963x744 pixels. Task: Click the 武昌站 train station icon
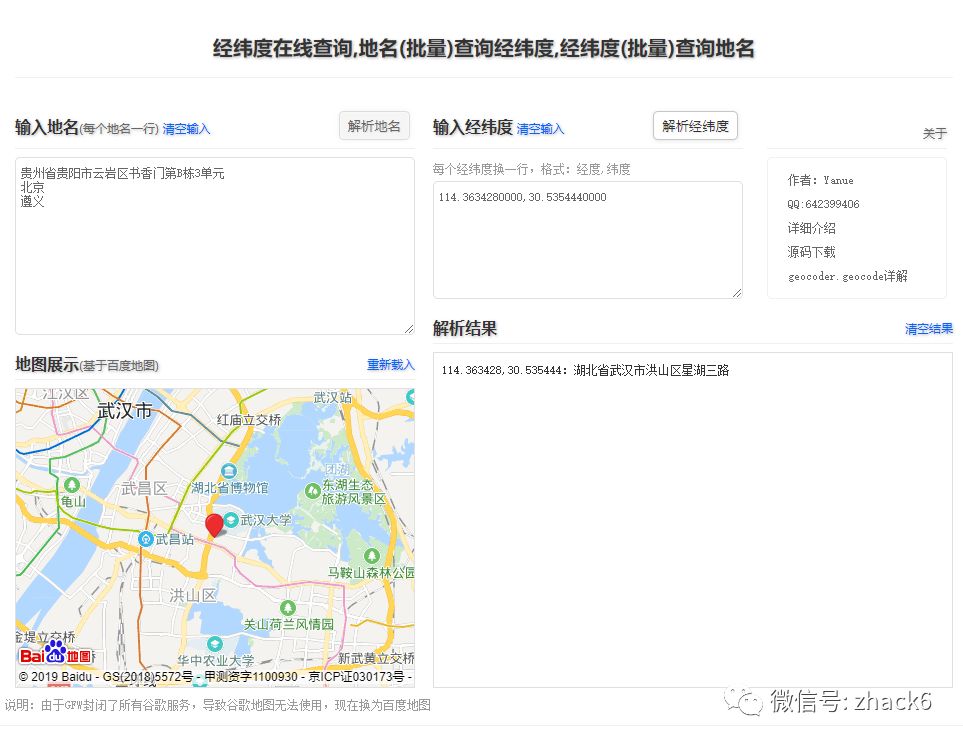pyautogui.click(x=146, y=539)
